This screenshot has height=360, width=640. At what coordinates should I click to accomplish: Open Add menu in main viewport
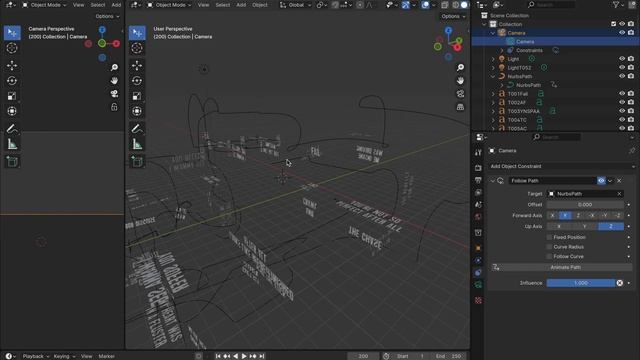(x=241, y=5)
